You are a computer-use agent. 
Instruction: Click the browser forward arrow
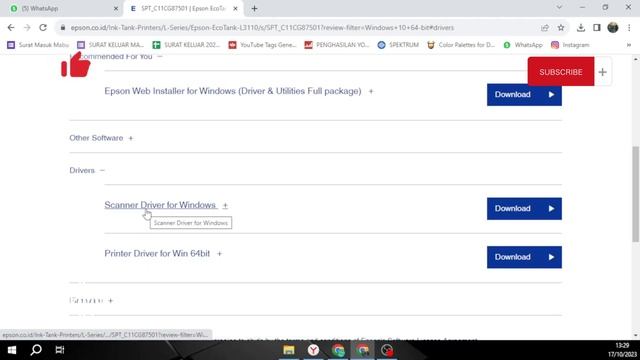[27, 28]
